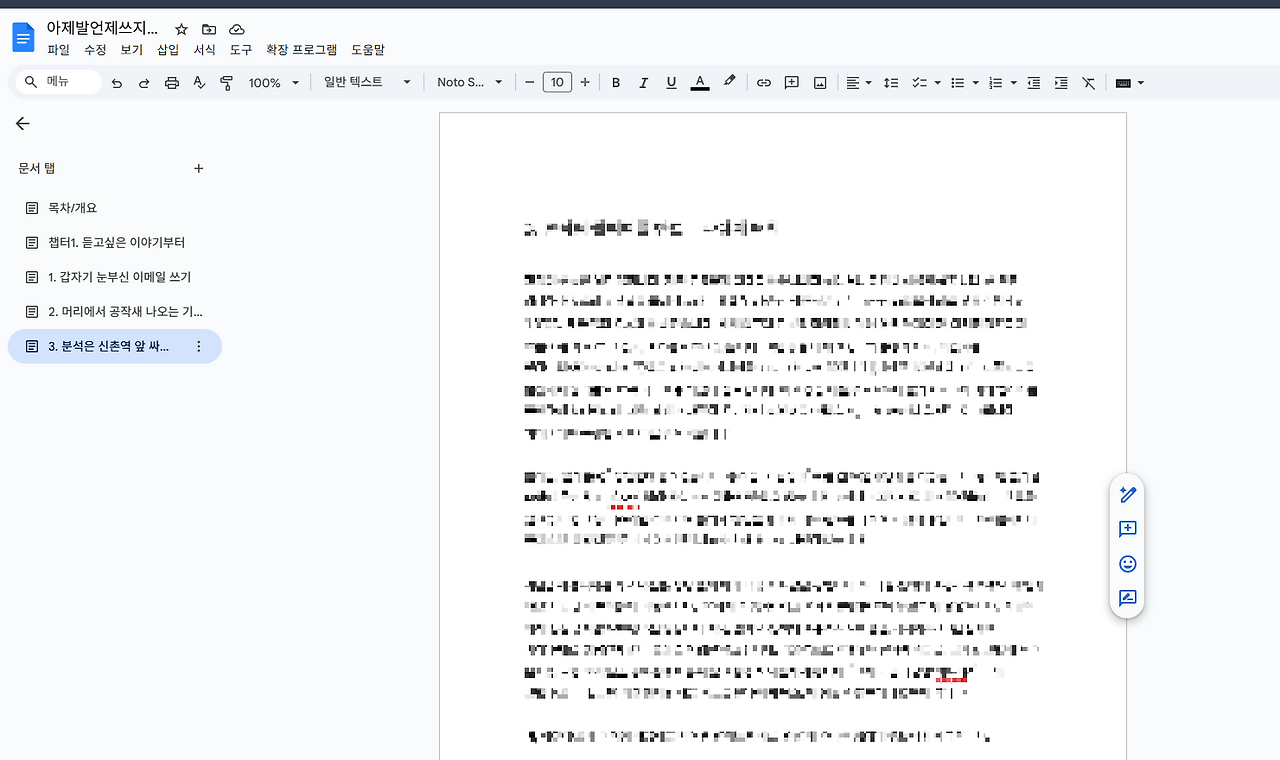The width and height of the screenshot is (1280, 760).
Task: Open the '일반 텍스트' paragraph style dropdown
Action: pos(367,82)
